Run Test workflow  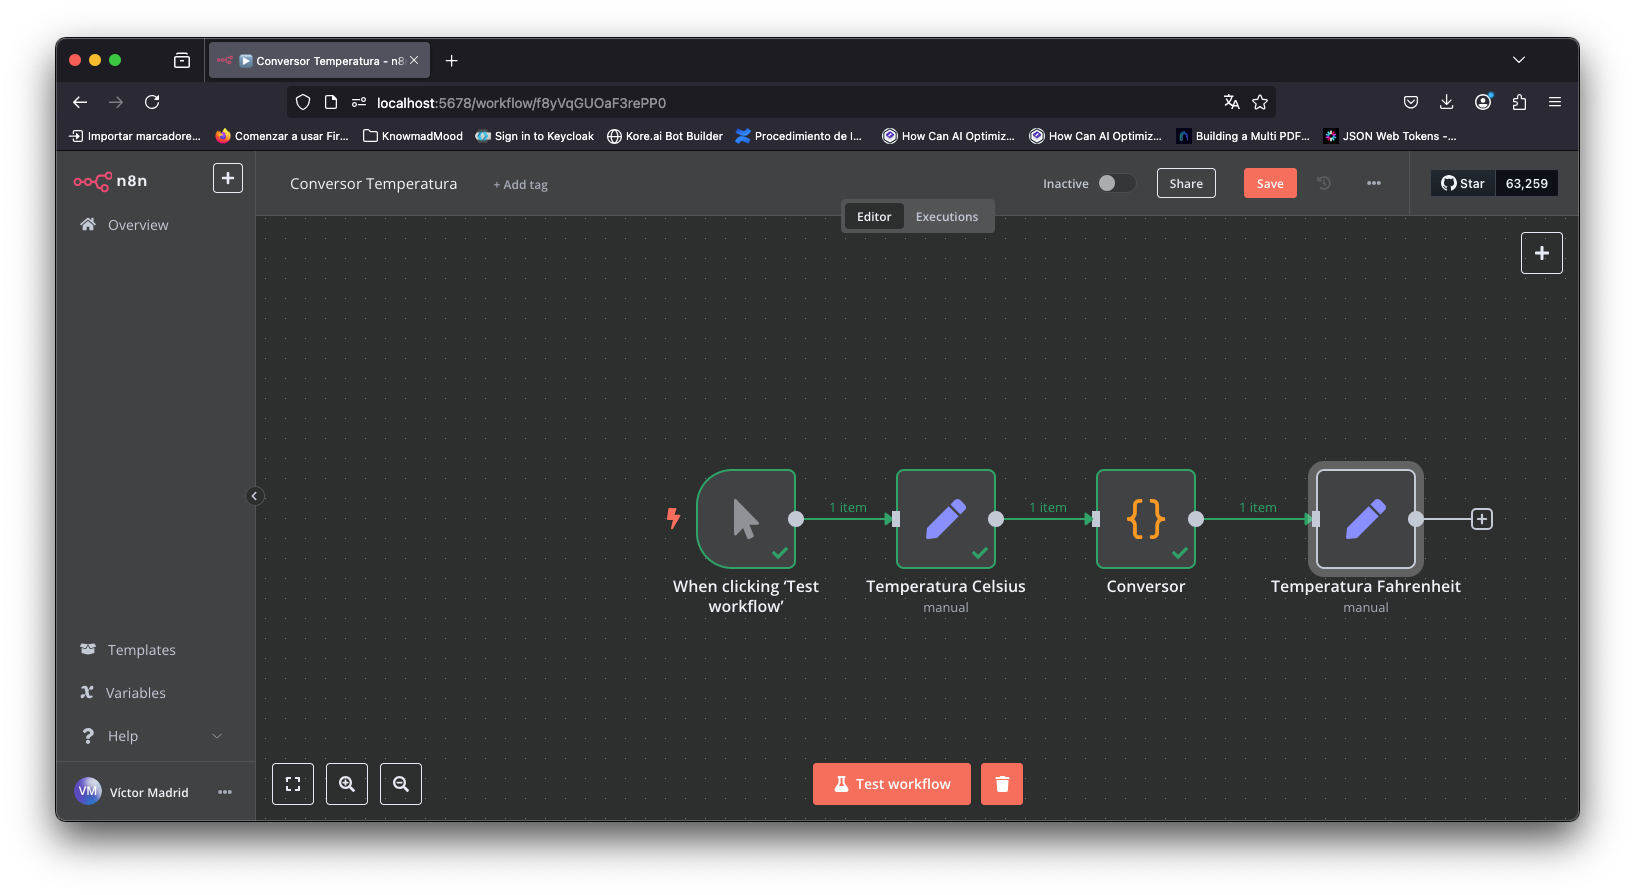click(x=892, y=784)
